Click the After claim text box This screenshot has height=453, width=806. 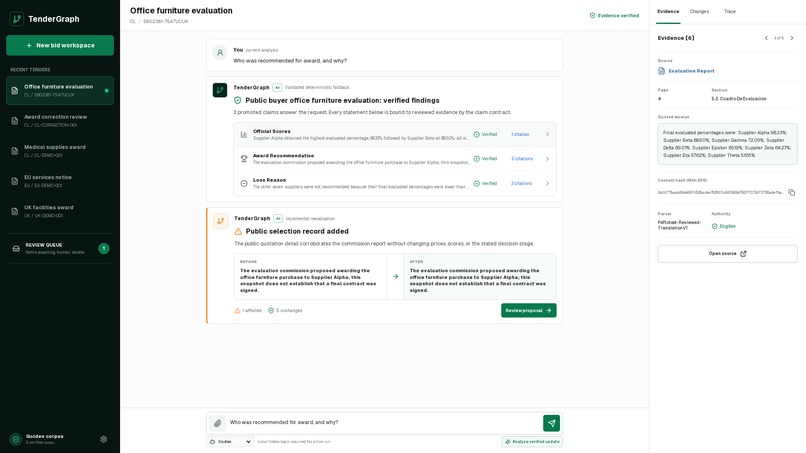[x=480, y=277]
